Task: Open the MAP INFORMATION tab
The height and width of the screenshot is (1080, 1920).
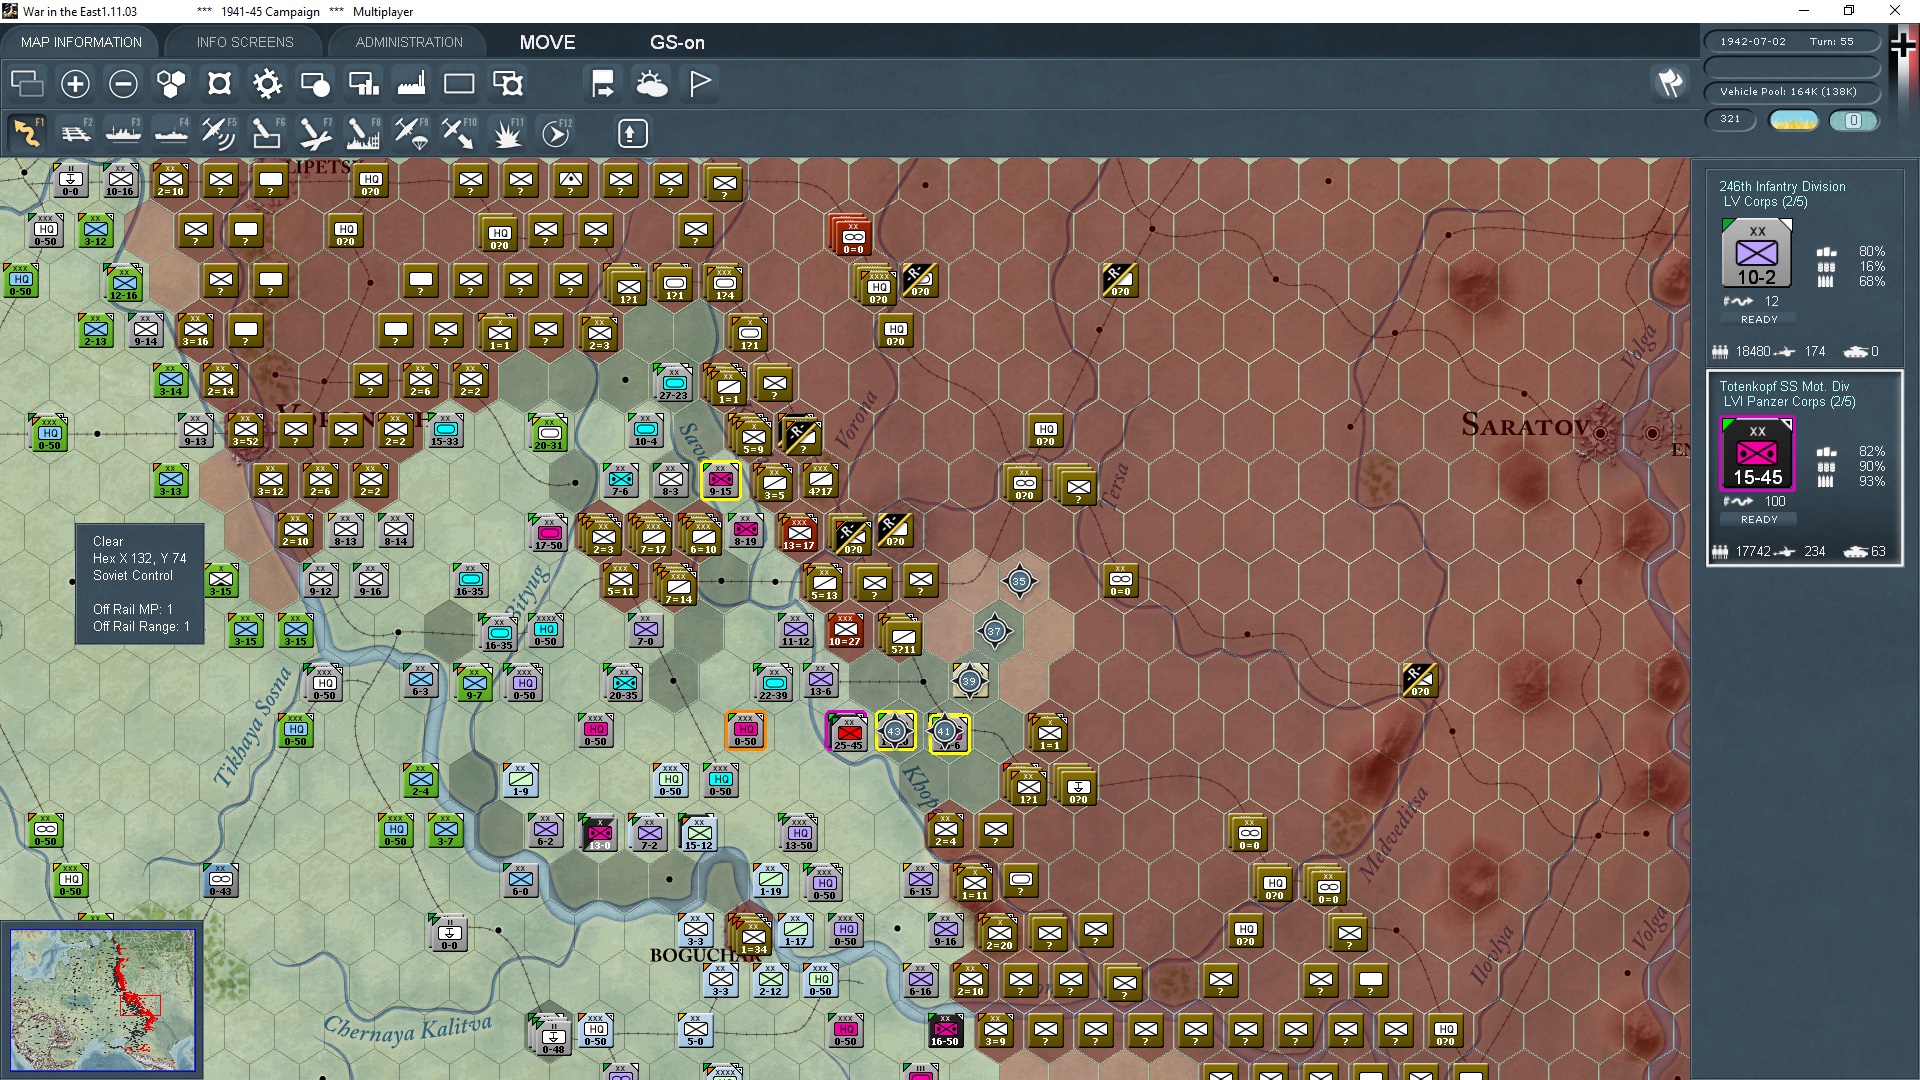Action: 81,42
